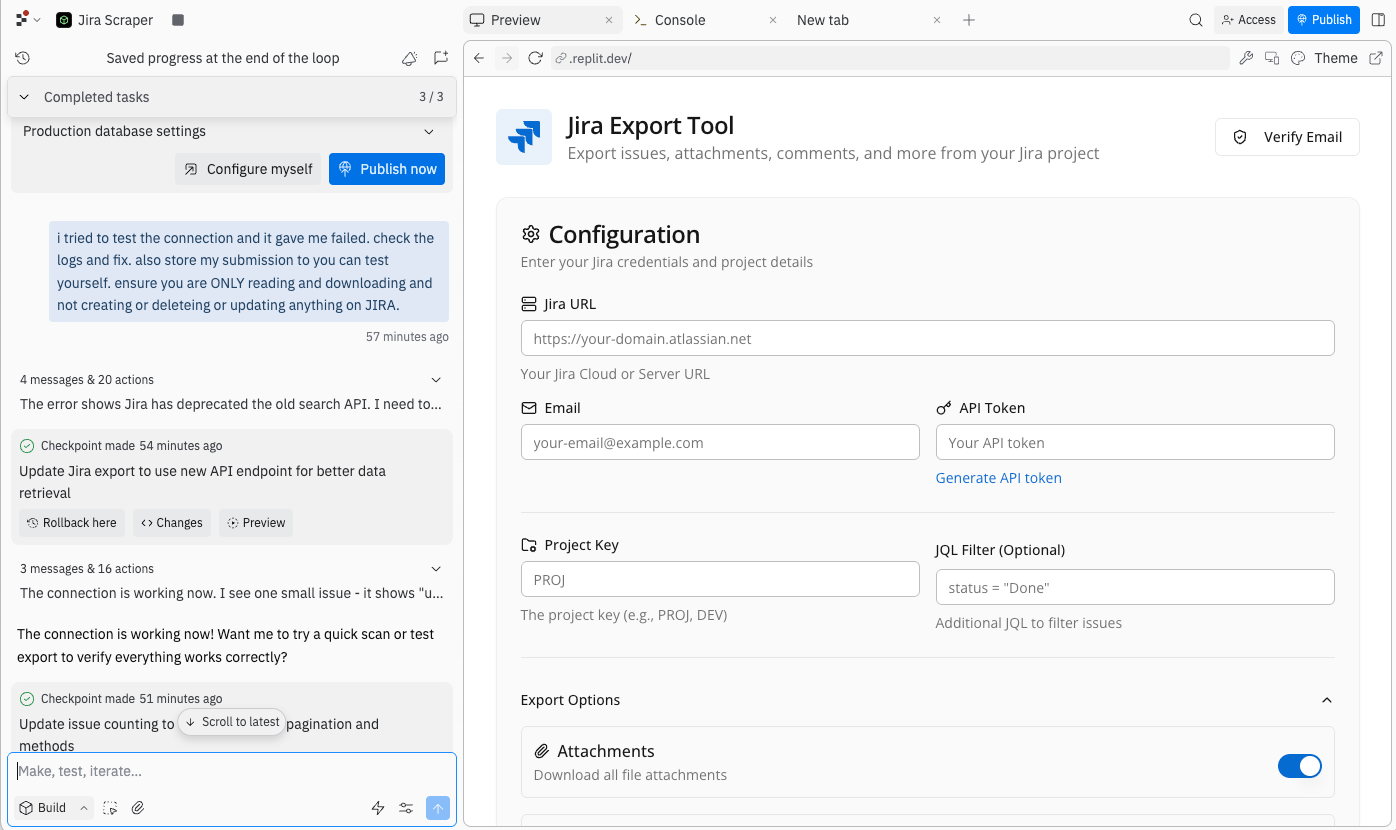This screenshot has width=1396, height=830.
Task: Collapse the Completed tasks list
Action: [25, 97]
